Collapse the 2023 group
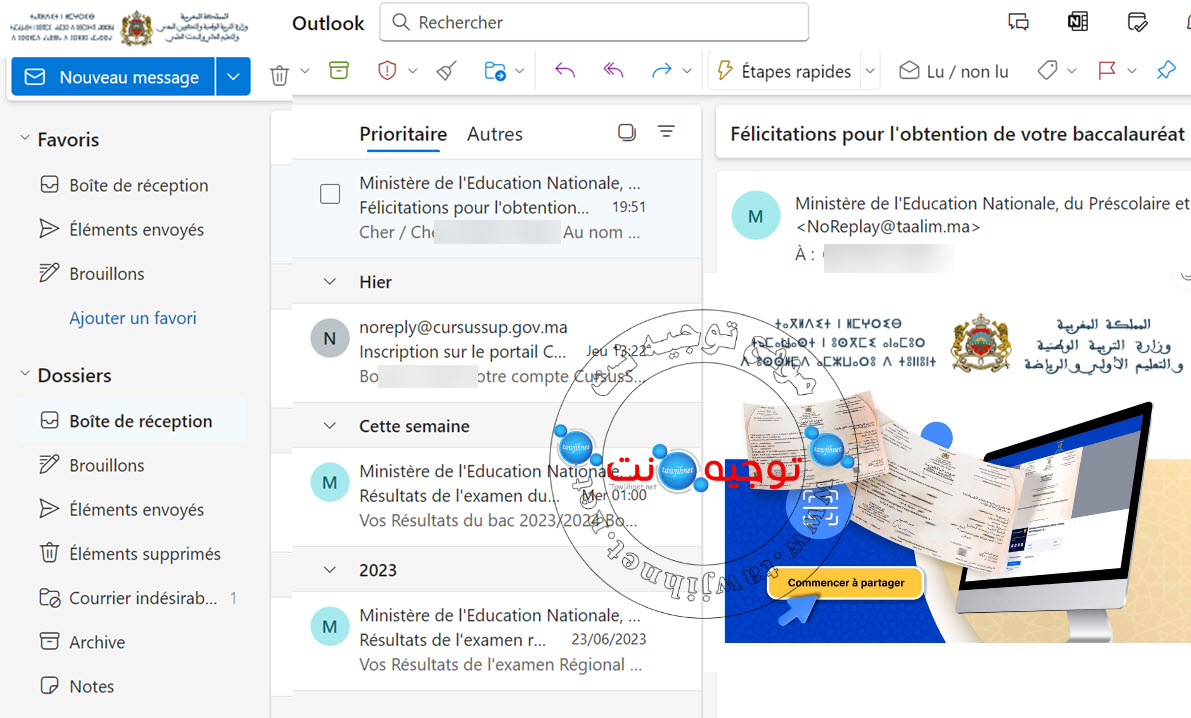The width and height of the screenshot is (1191, 718). point(330,570)
